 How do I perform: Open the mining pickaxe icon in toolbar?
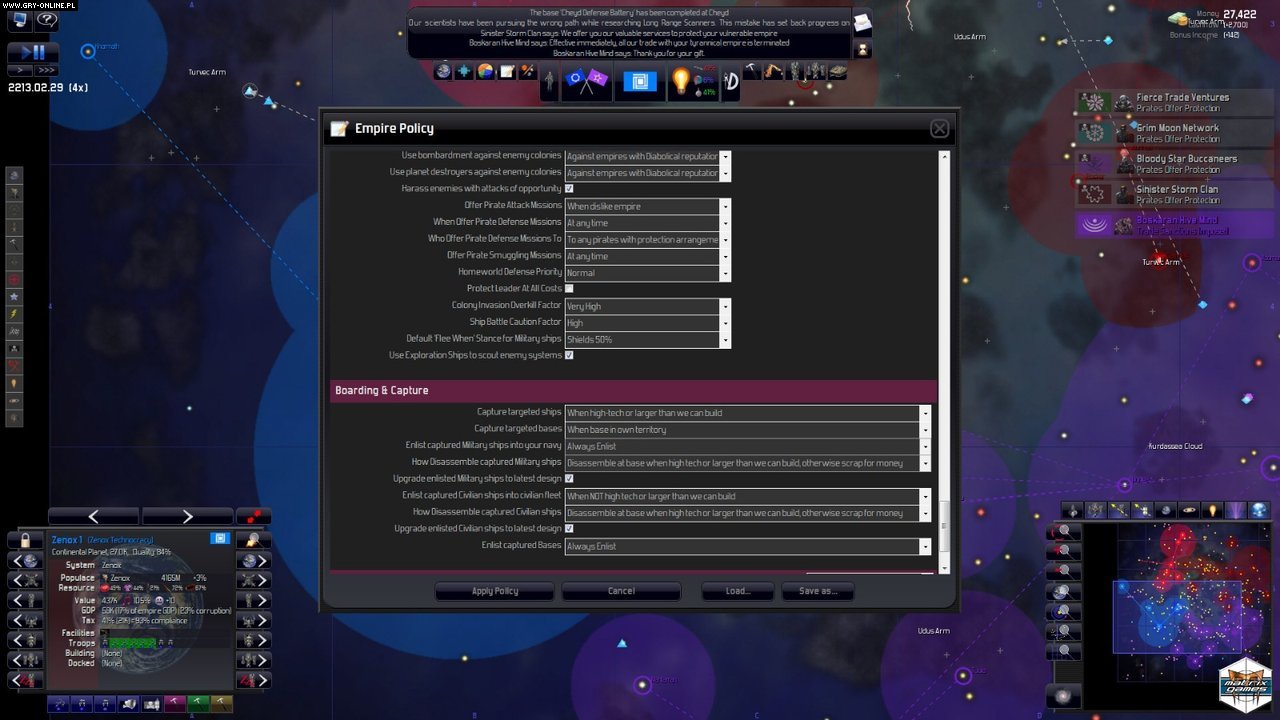pos(752,70)
